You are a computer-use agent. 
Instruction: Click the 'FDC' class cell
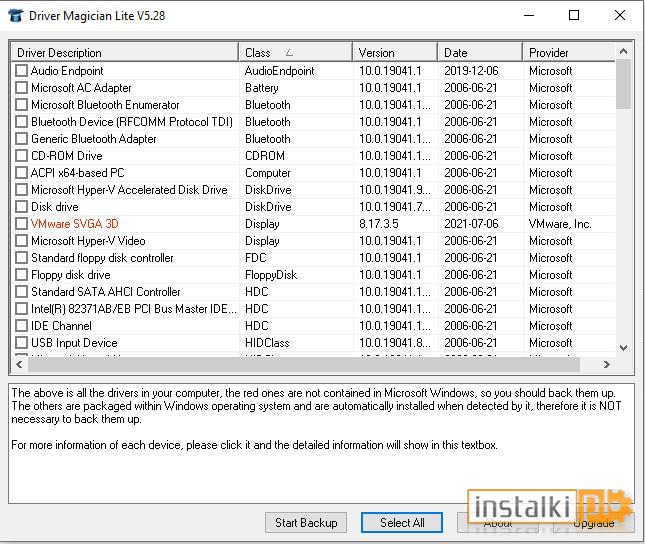click(255, 258)
